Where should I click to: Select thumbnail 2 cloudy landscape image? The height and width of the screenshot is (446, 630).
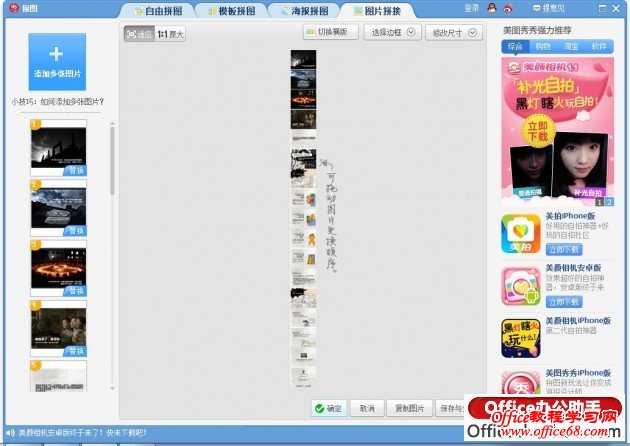[x=58, y=208]
